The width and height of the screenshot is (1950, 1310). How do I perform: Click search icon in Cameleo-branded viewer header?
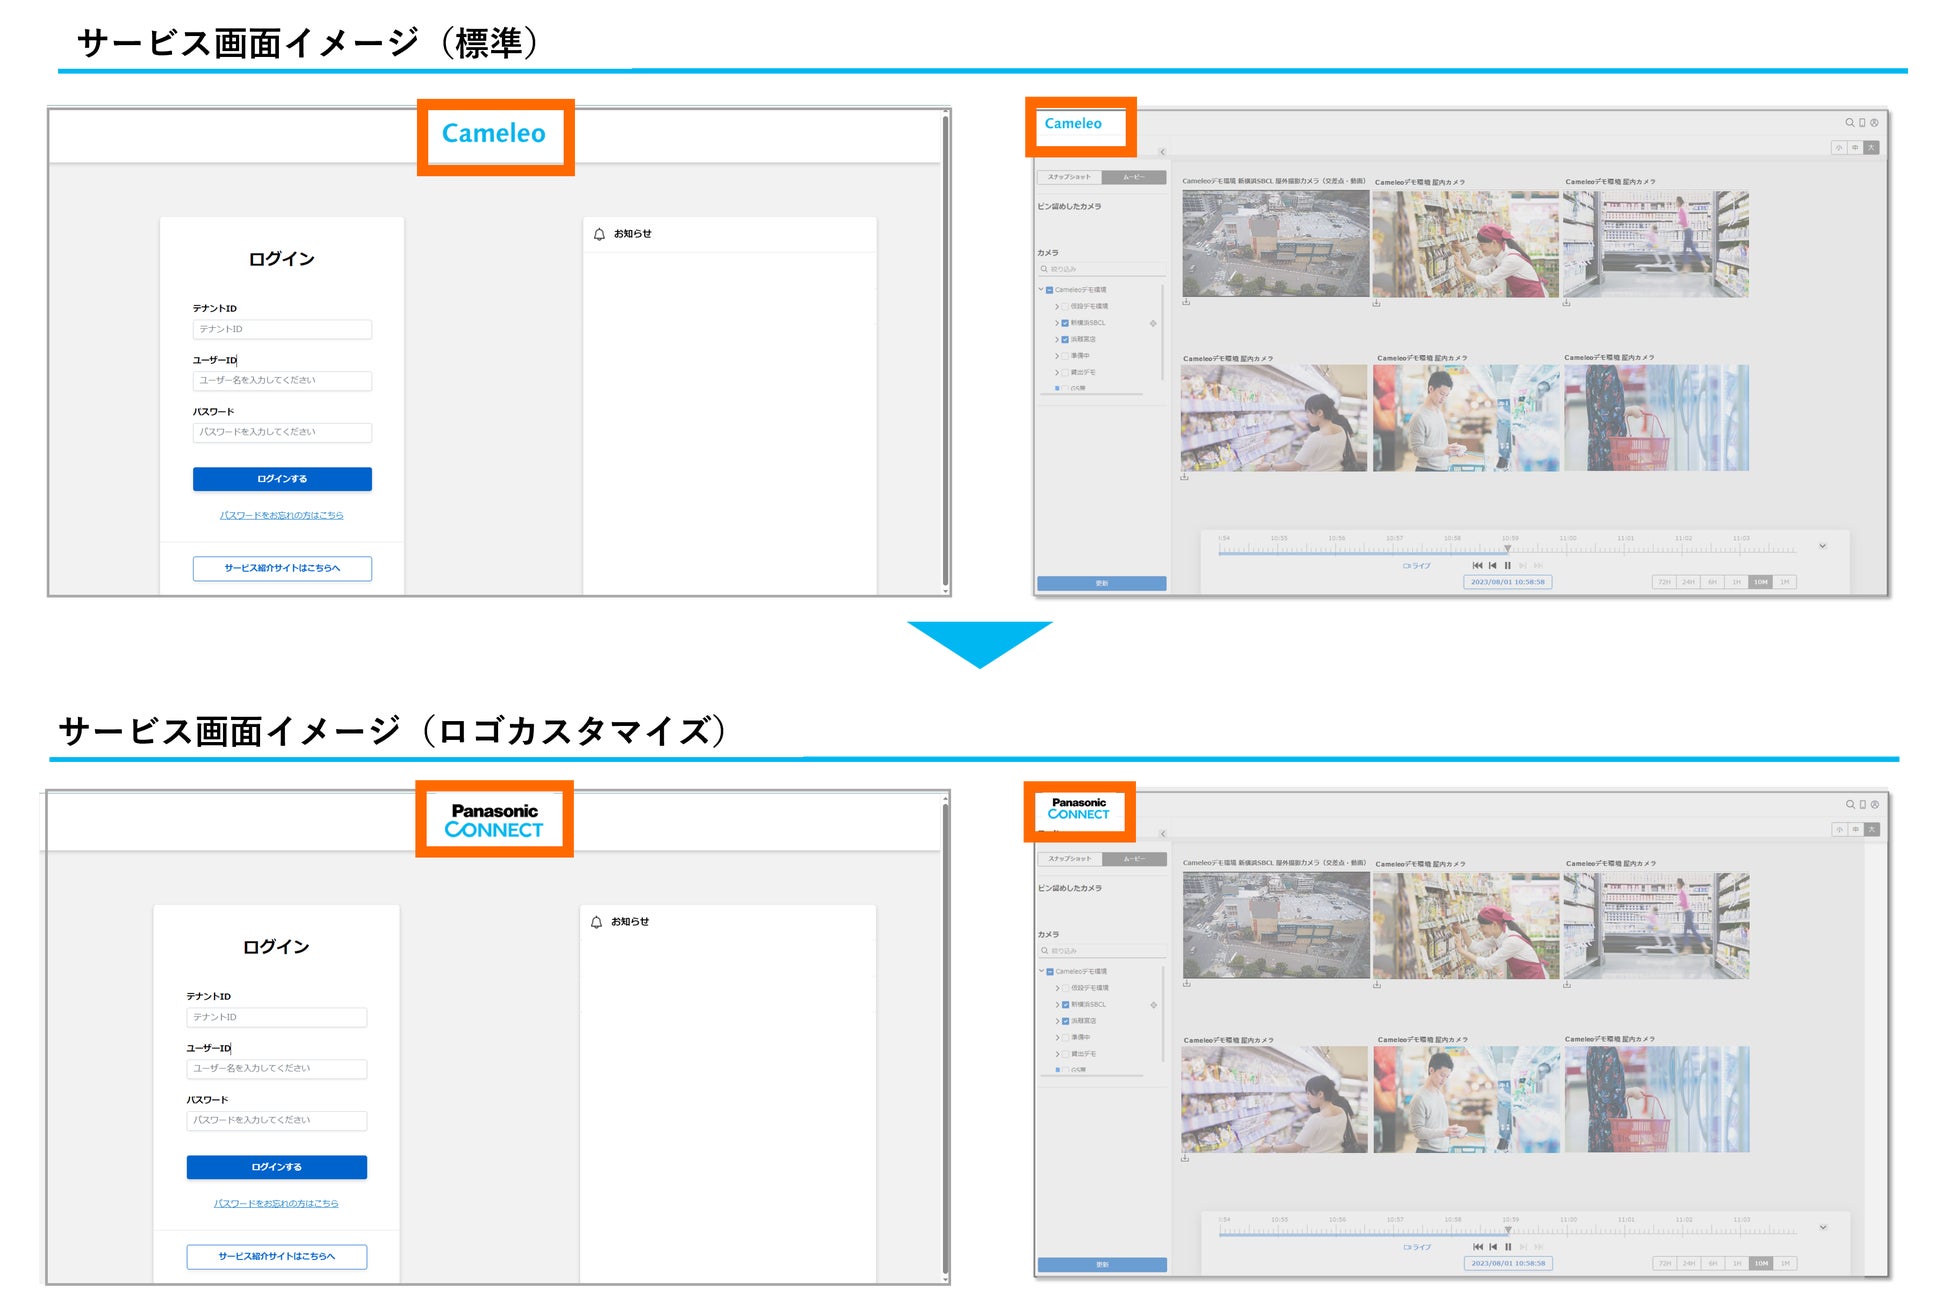(1849, 123)
